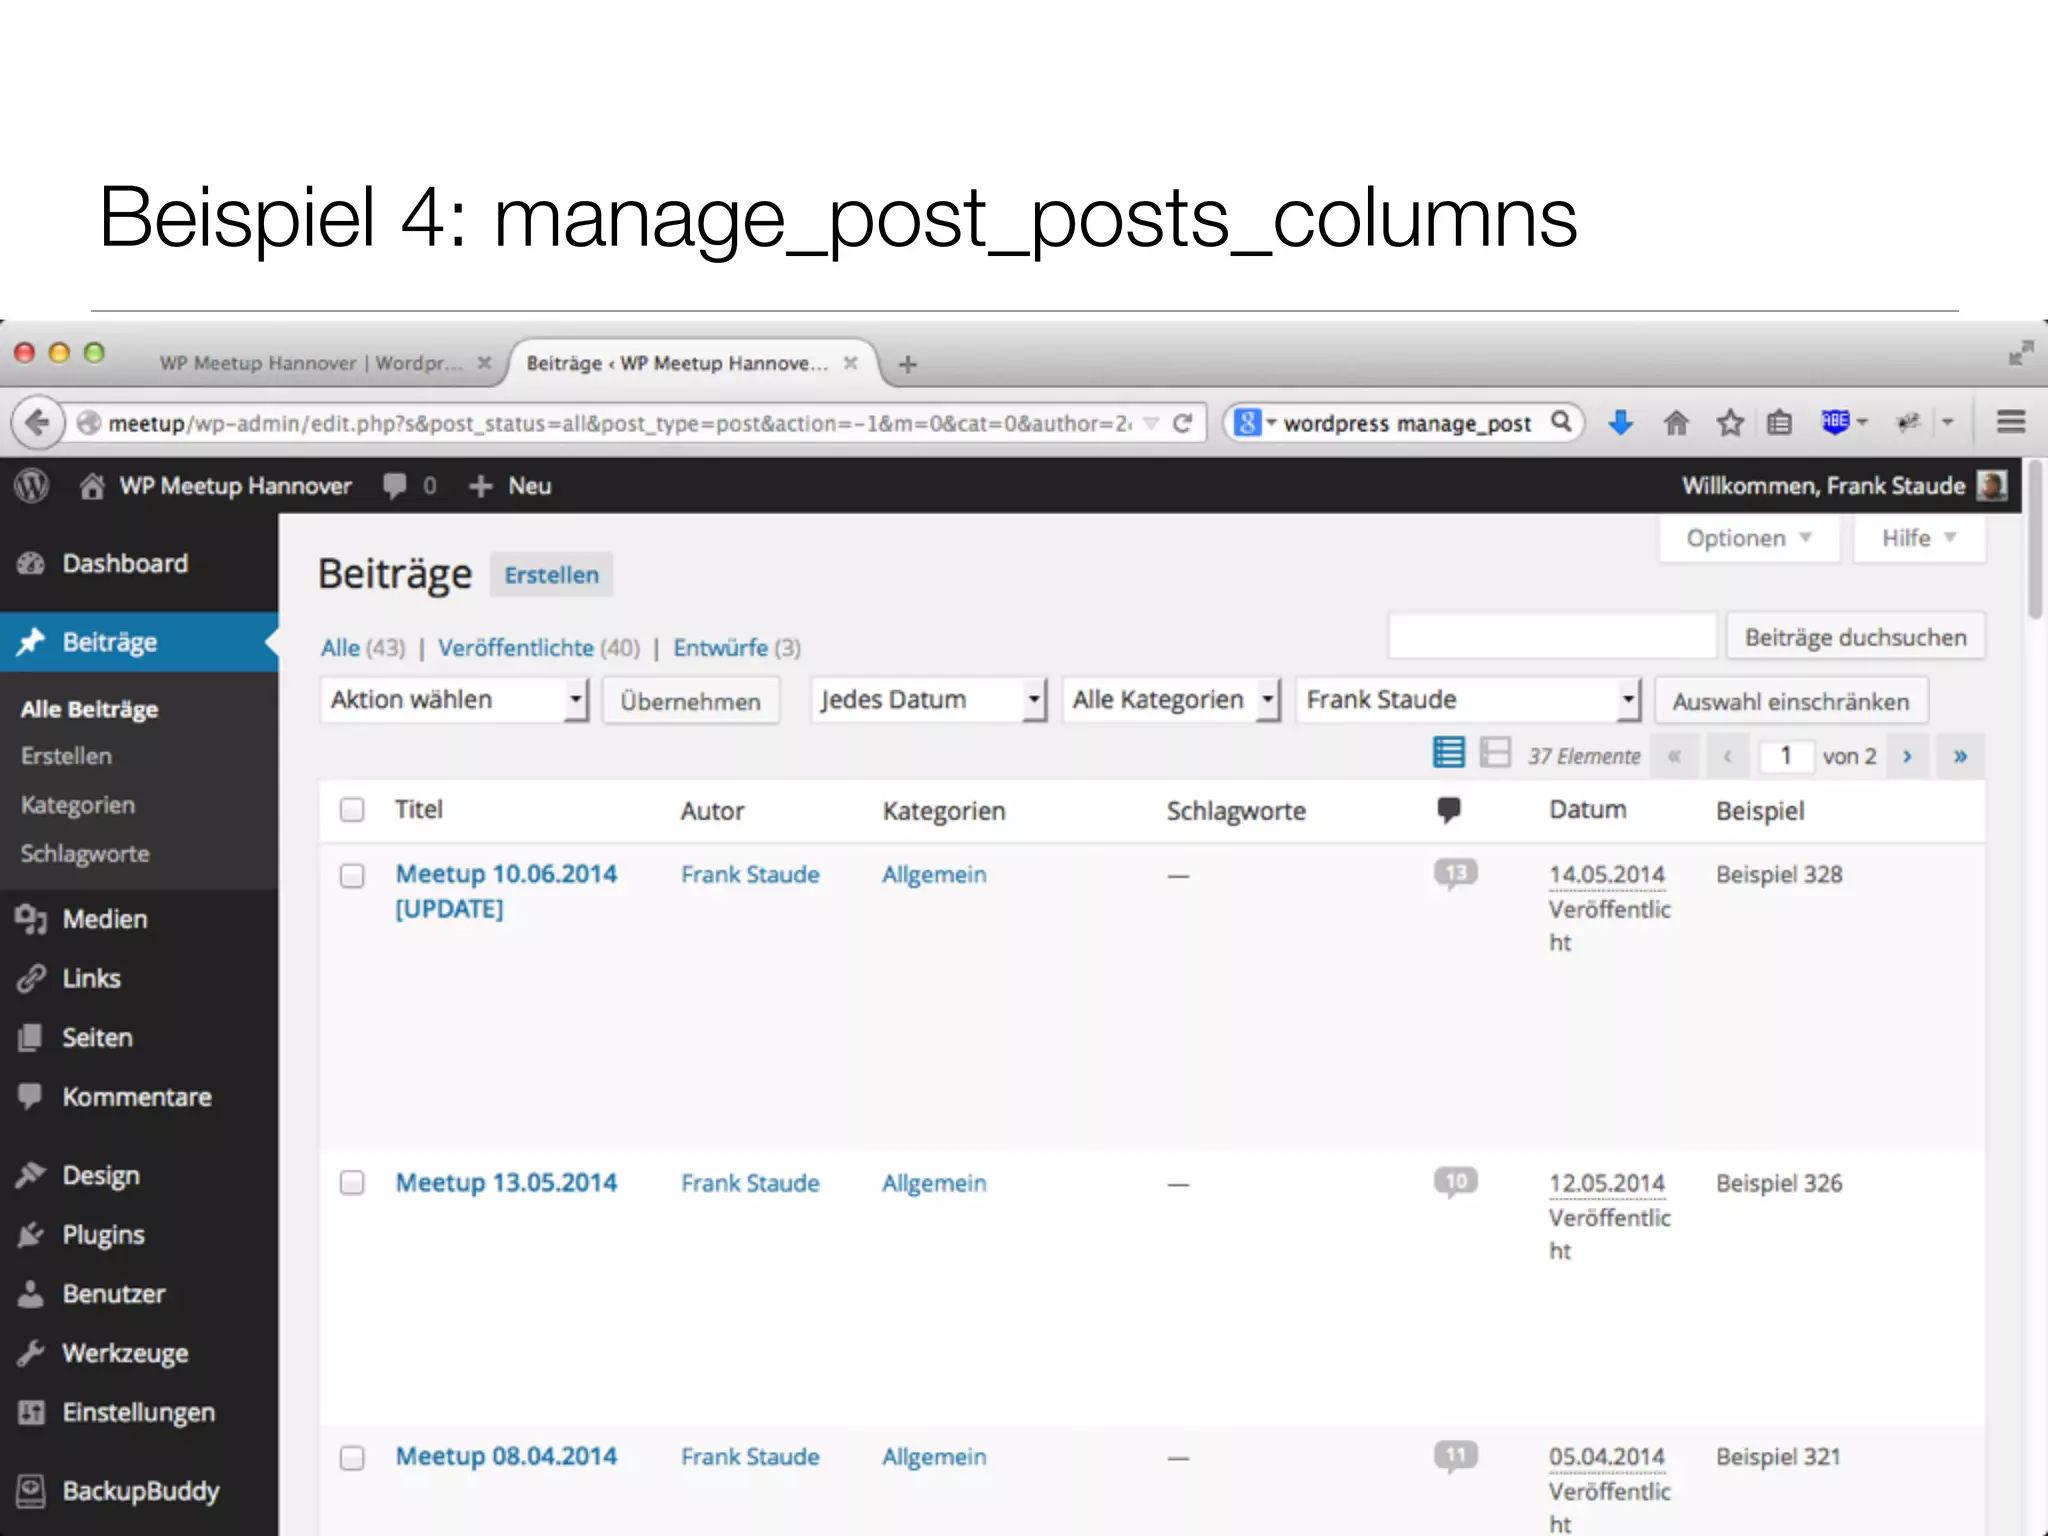Click the WordPress logo in admin bar
2048x1536 pixels.
pyautogui.click(x=32, y=486)
